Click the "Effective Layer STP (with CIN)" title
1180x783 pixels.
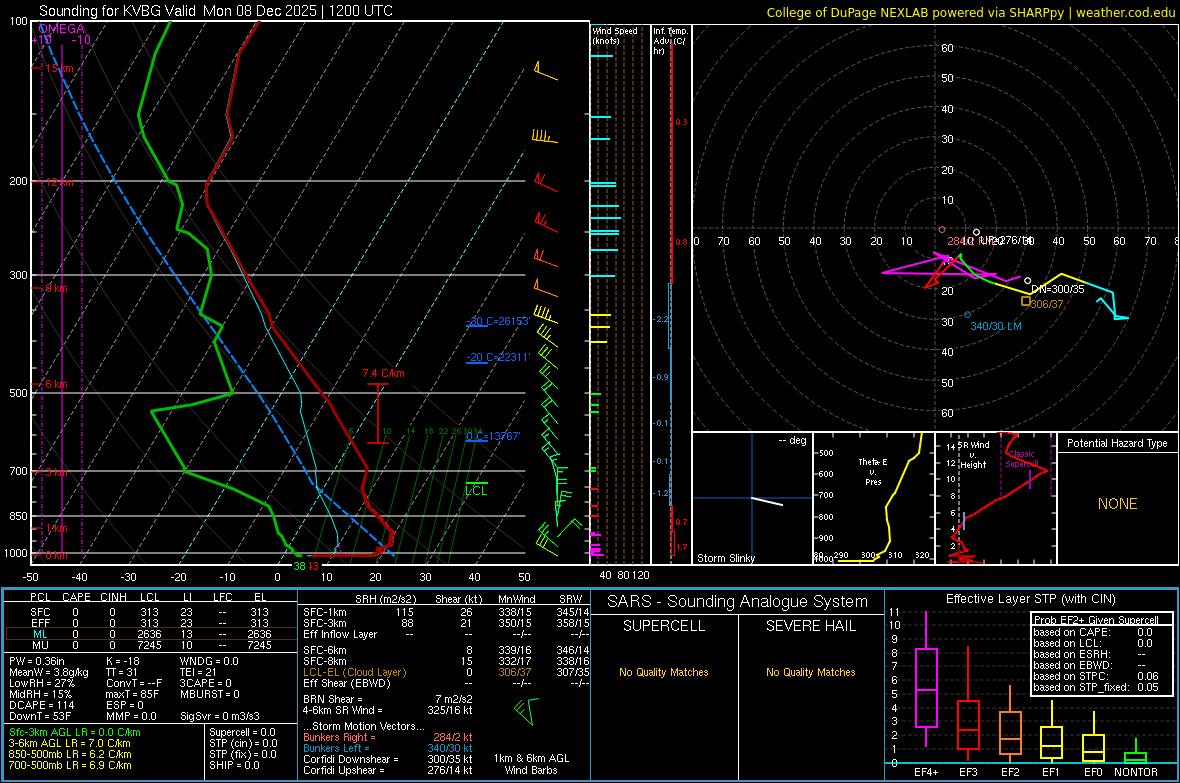[1030, 599]
